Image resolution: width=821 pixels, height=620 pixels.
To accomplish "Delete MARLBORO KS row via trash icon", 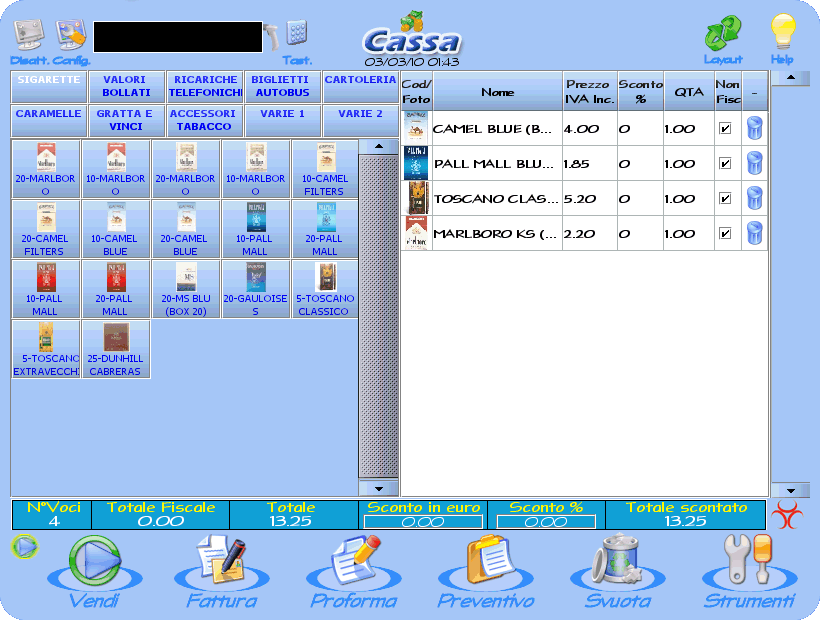I will tap(755, 234).
